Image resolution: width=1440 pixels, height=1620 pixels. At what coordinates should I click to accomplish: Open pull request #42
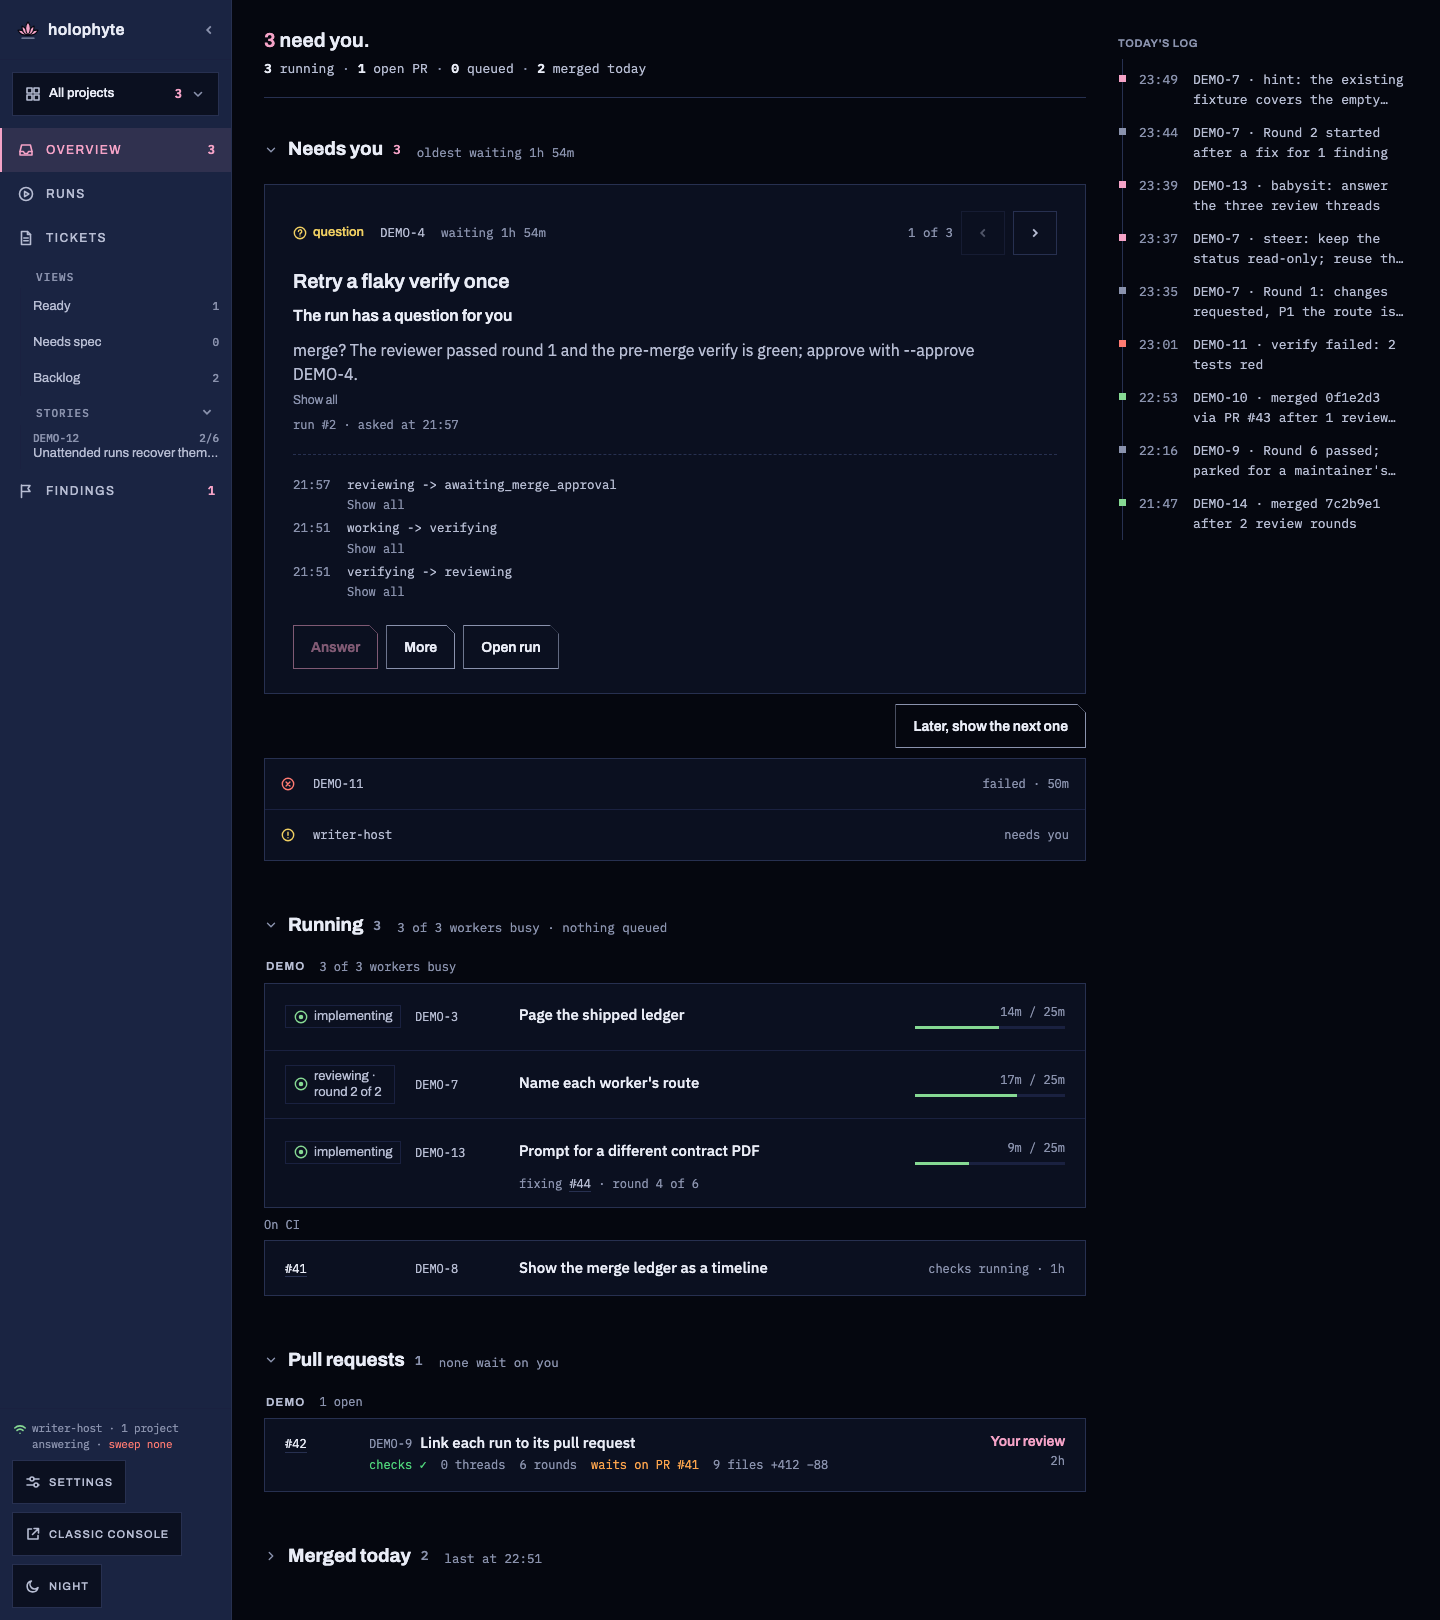(296, 1444)
